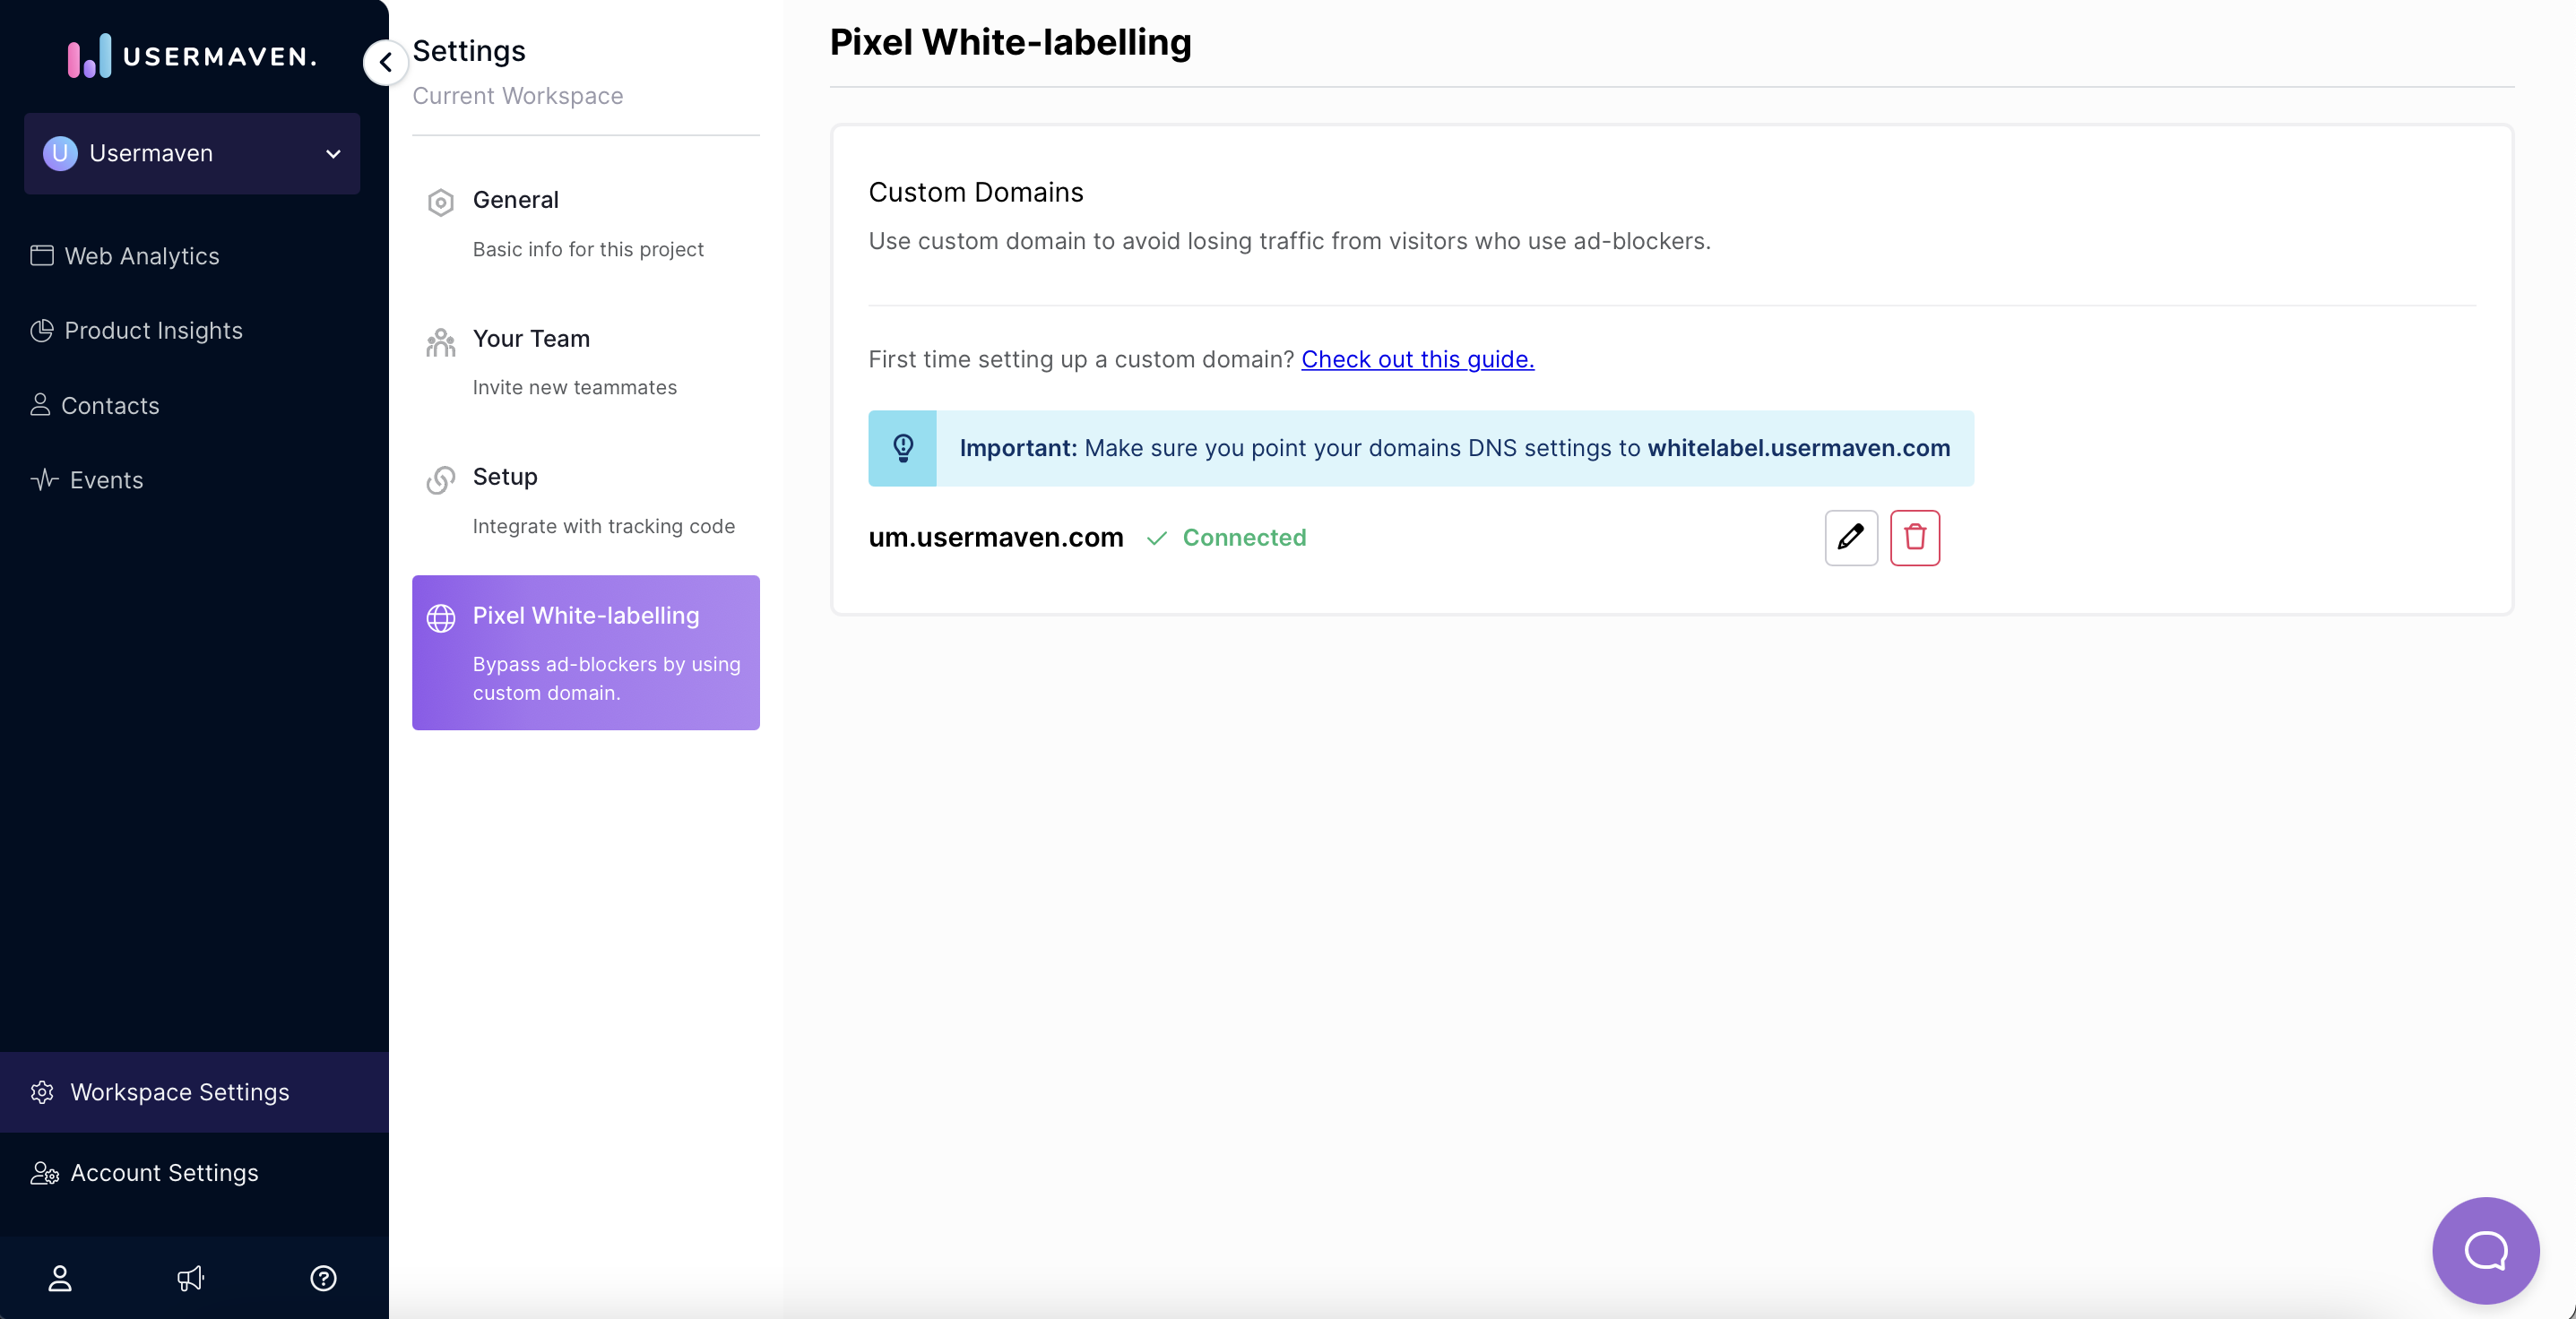Go to Contacts

[94, 405]
